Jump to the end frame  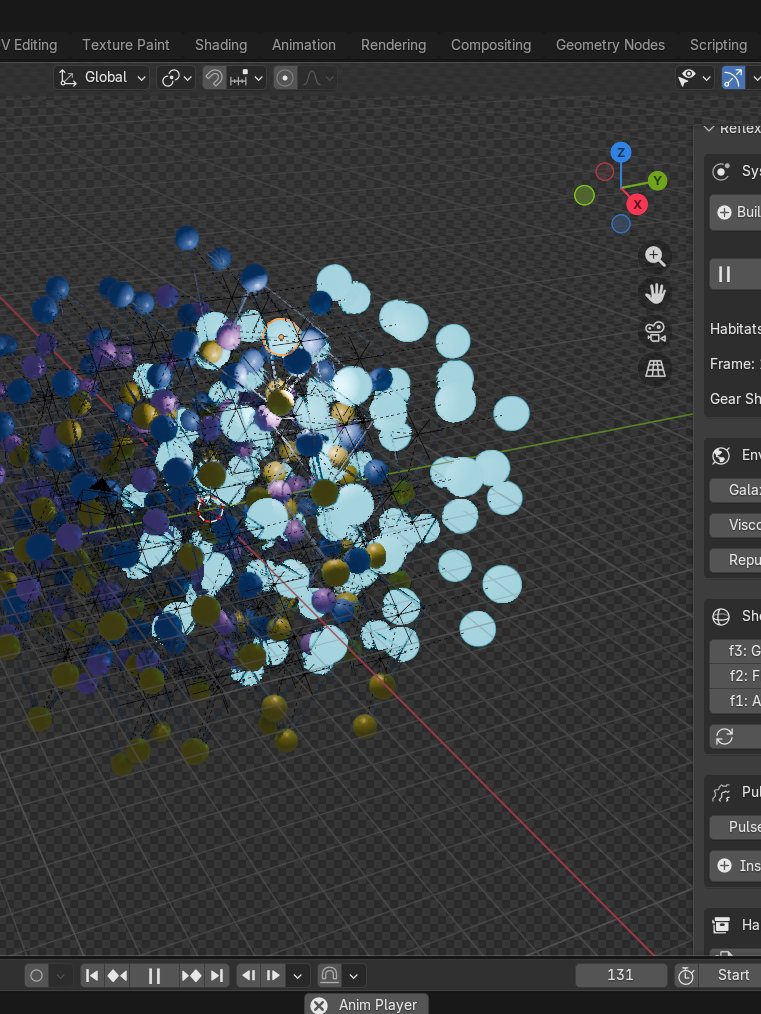pos(217,976)
